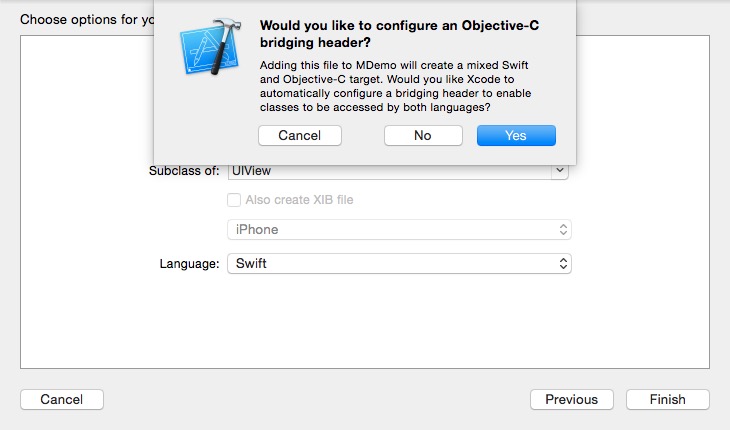
Task: Click the dialog's bold bridging header question
Action: tap(399, 34)
